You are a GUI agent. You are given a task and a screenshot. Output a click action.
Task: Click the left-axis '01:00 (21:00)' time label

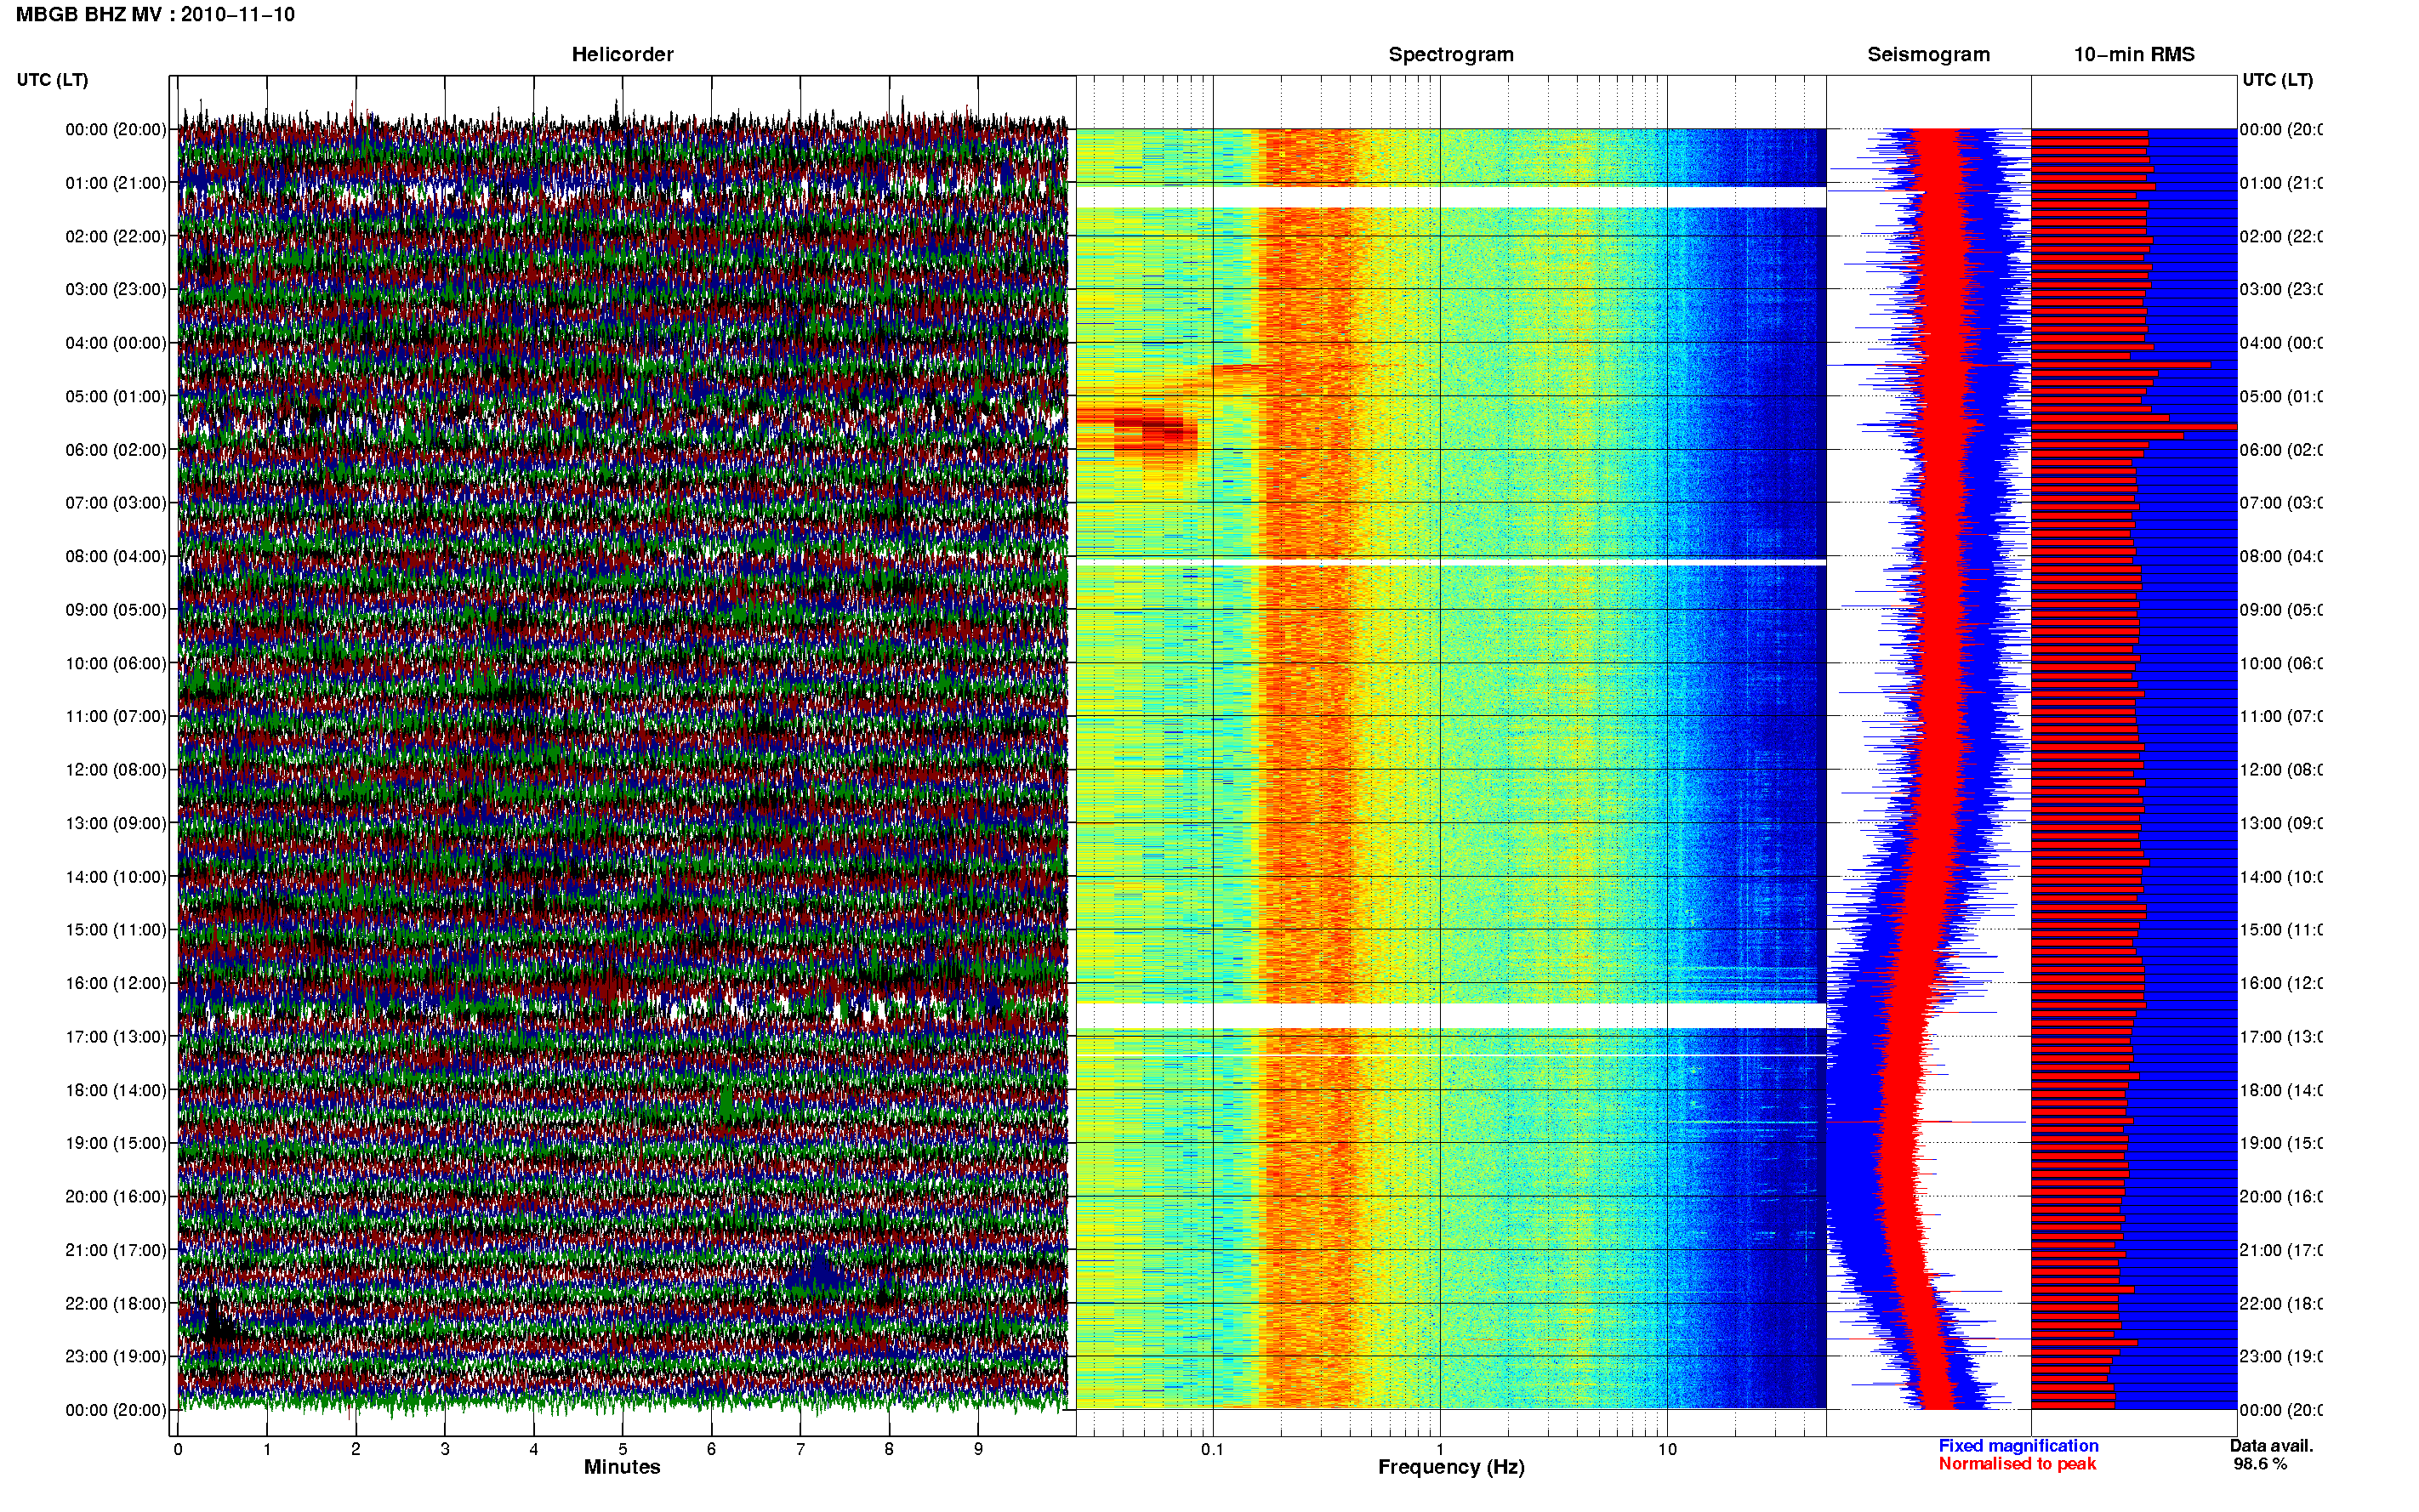pyautogui.click(x=116, y=183)
